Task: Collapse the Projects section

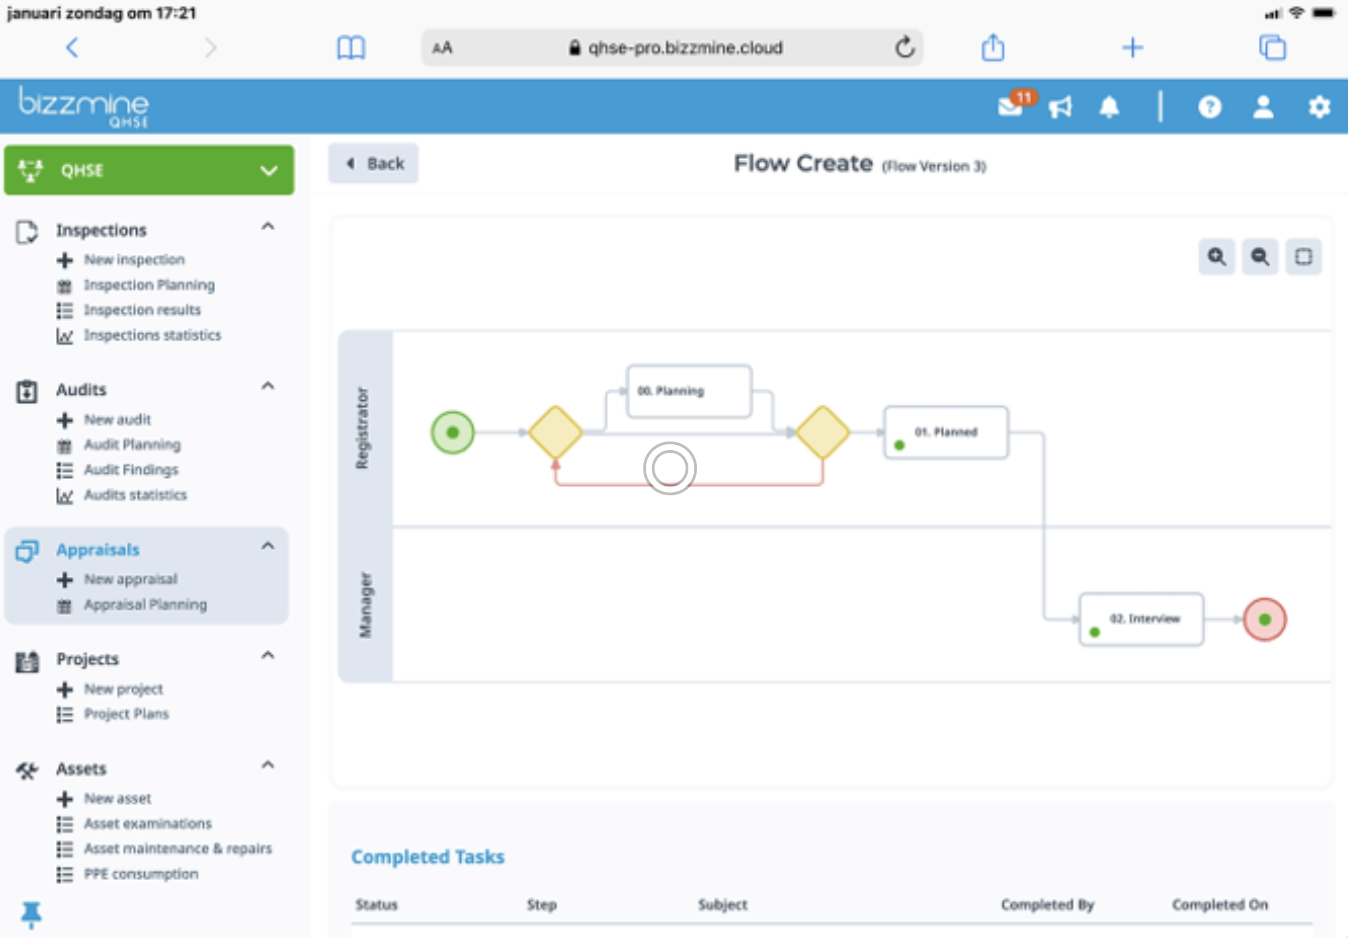Action: (268, 656)
